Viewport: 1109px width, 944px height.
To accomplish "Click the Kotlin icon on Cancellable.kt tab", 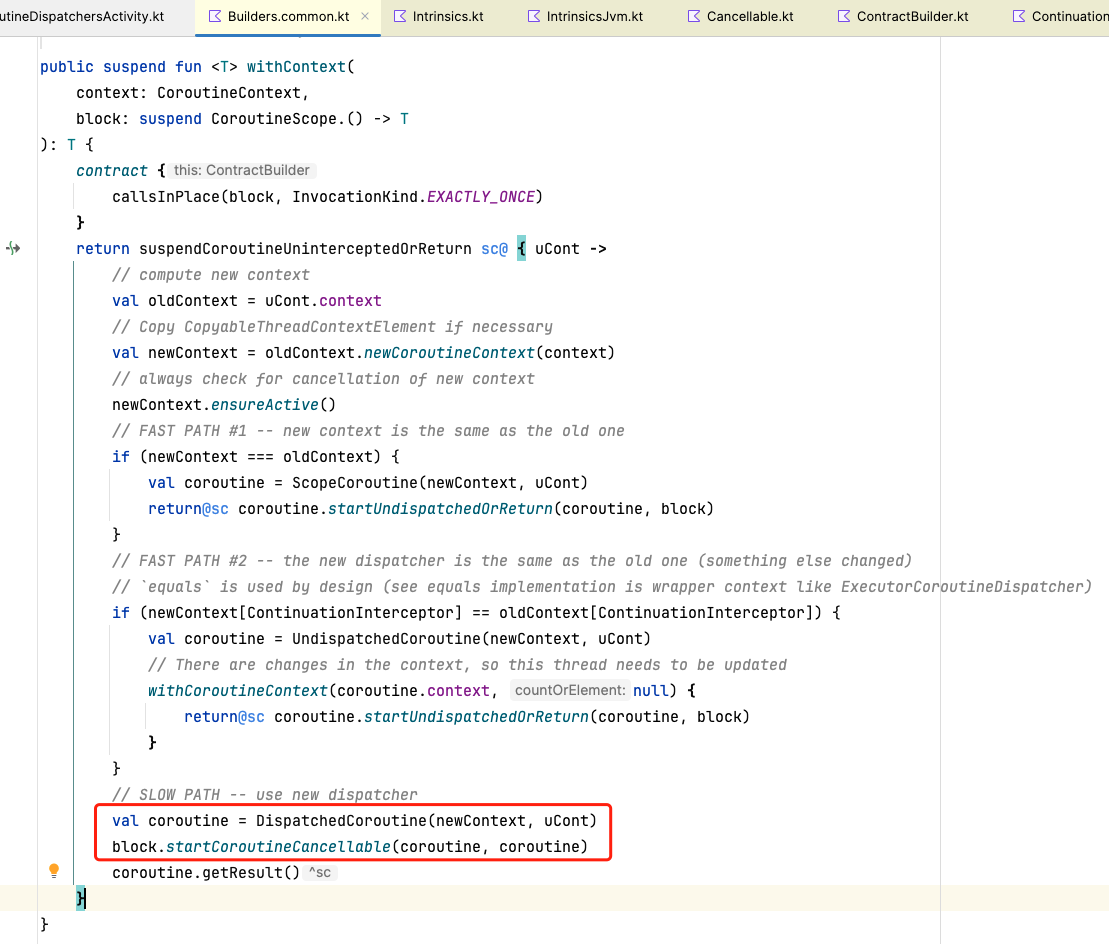I will [693, 16].
